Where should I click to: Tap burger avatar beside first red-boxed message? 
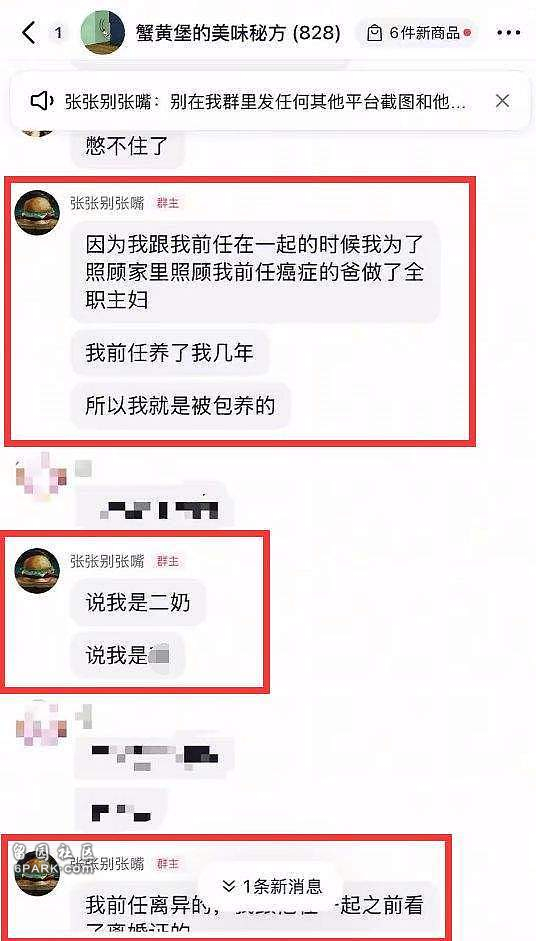(x=37, y=212)
